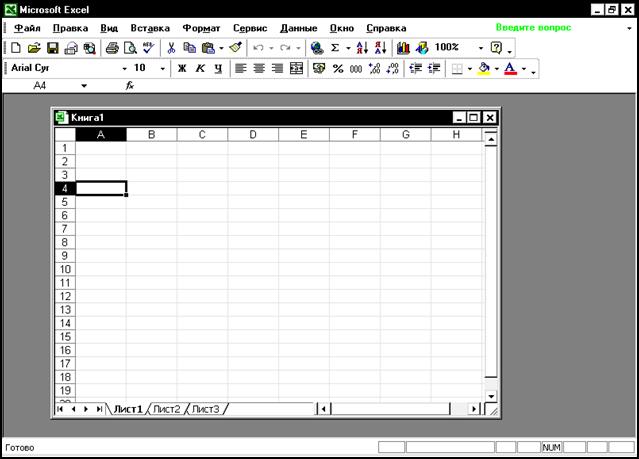This screenshot has width=639, height=459.
Task: Toggle italic К formatting
Action: coord(200,68)
